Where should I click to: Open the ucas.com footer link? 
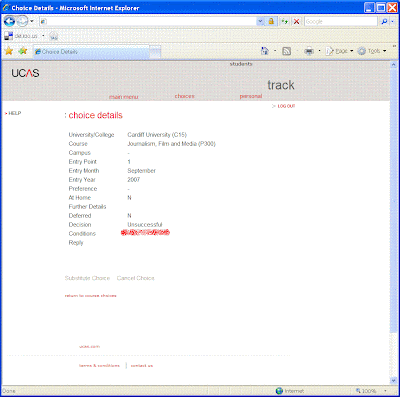[89, 346]
